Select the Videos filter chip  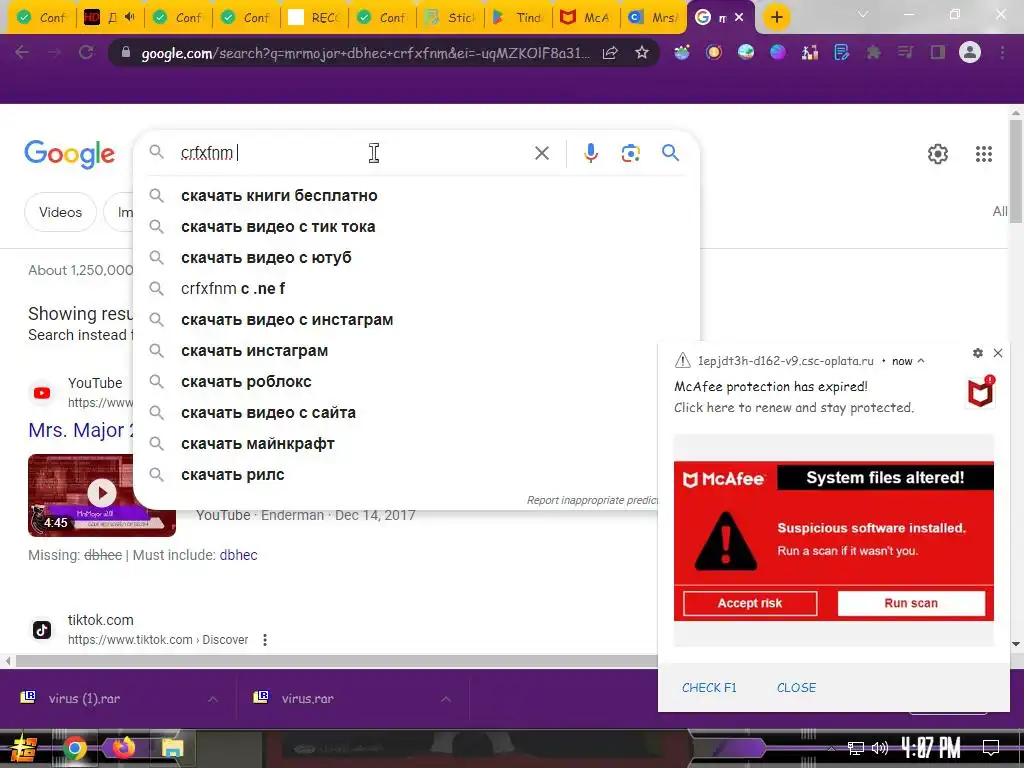(60, 212)
